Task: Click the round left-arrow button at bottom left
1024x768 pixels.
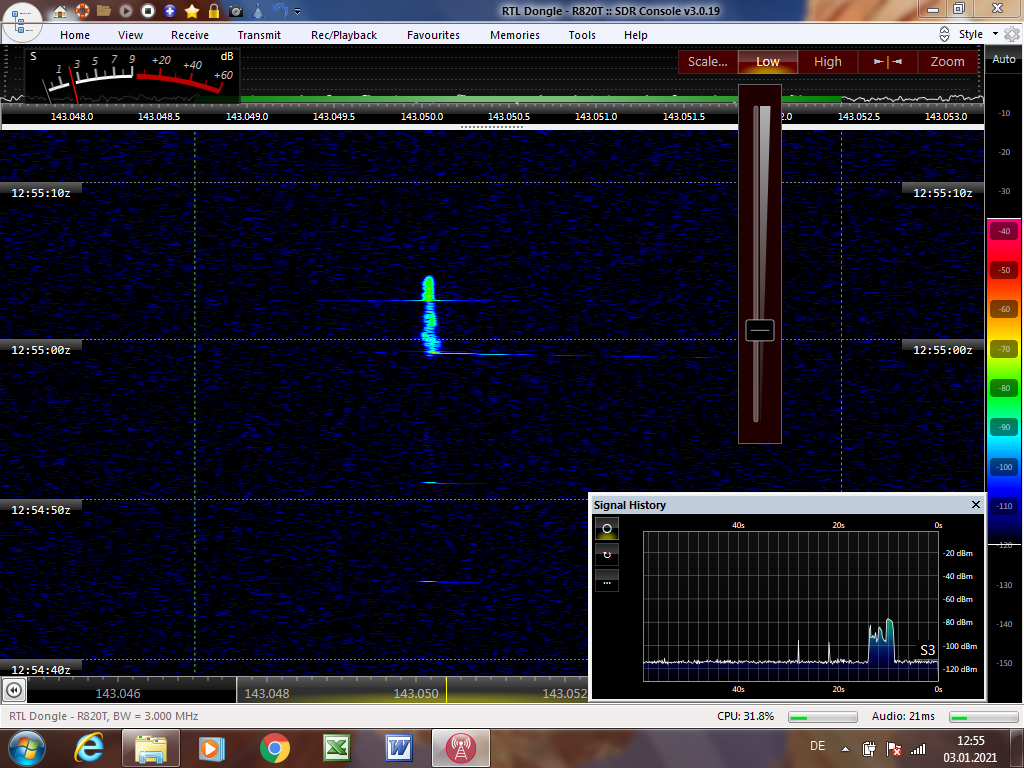Action: pos(14,690)
